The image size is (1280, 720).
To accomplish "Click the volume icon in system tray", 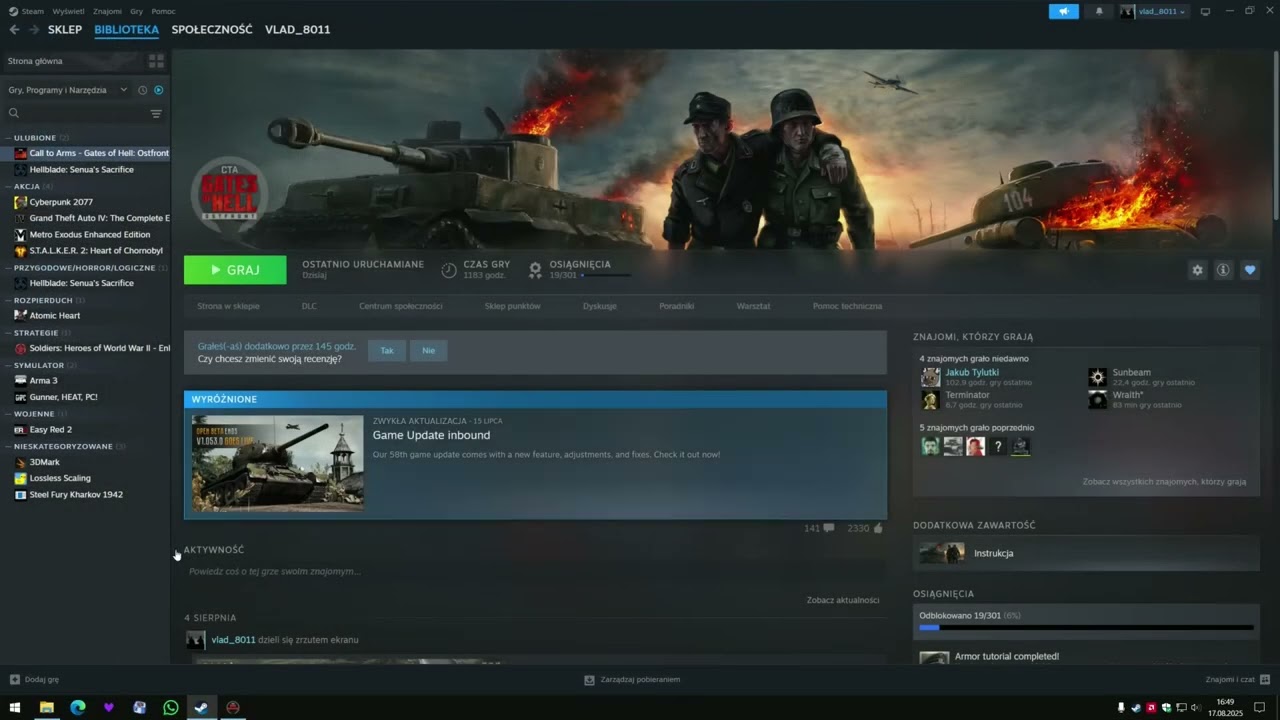I will tap(1196, 707).
